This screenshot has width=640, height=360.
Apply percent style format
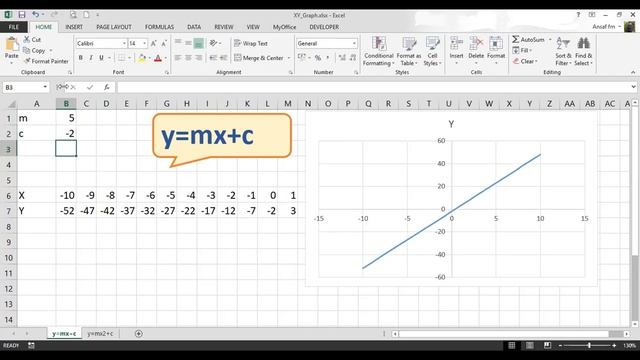pyautogui.click(x=318, y=58)
